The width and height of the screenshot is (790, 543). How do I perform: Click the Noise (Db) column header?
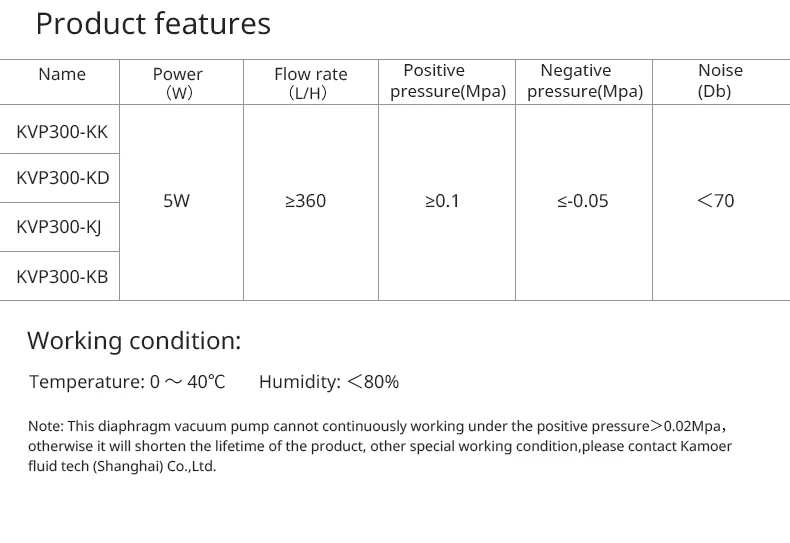tap(719, 81)
